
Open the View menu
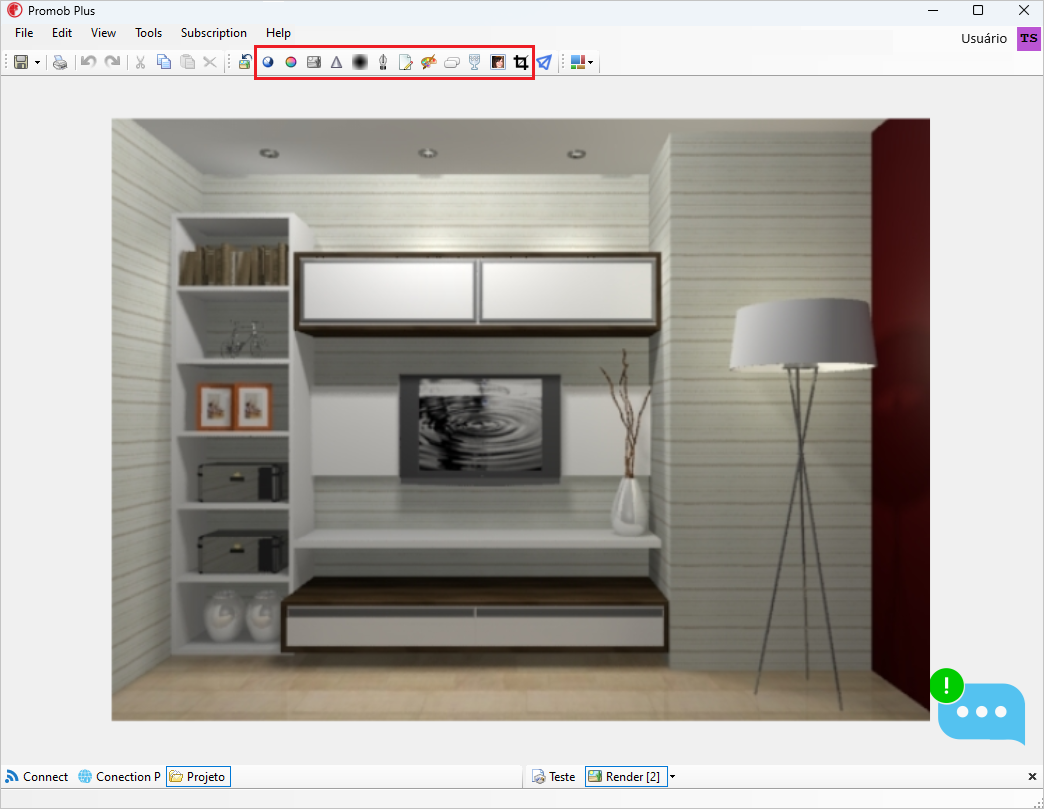[103, 33]
